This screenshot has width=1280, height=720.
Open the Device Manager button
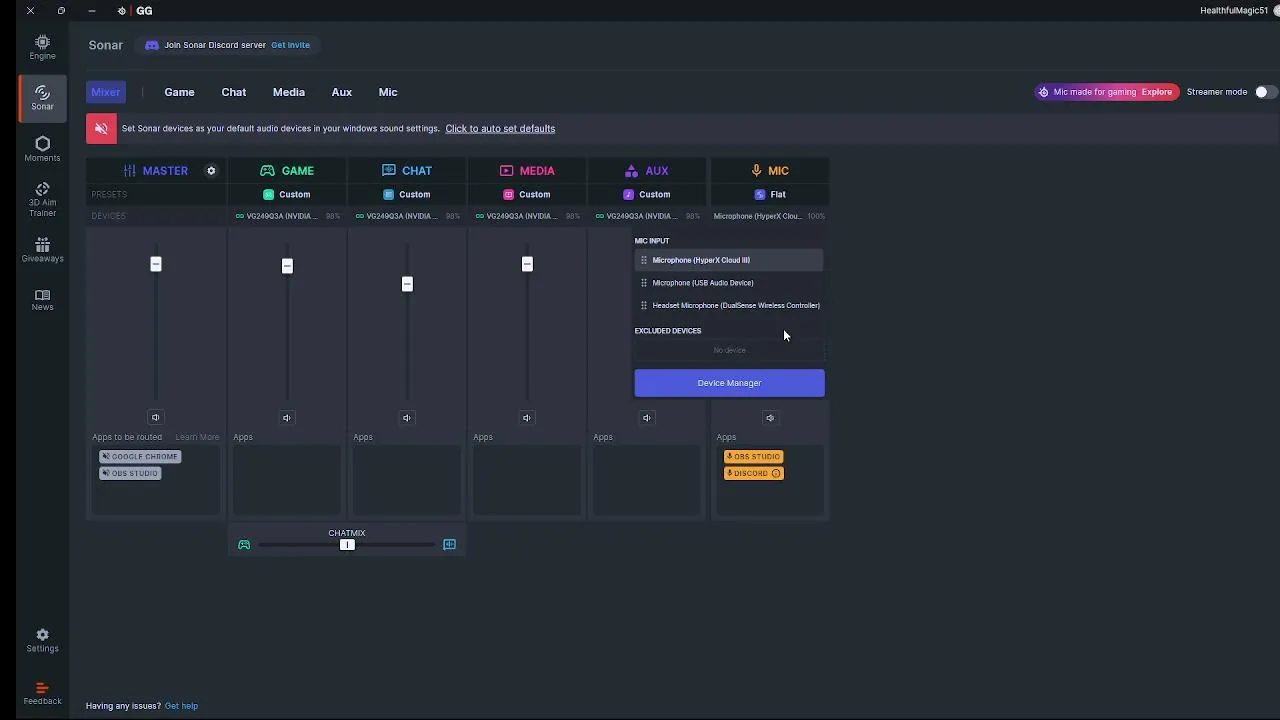(x=729, y=383)
